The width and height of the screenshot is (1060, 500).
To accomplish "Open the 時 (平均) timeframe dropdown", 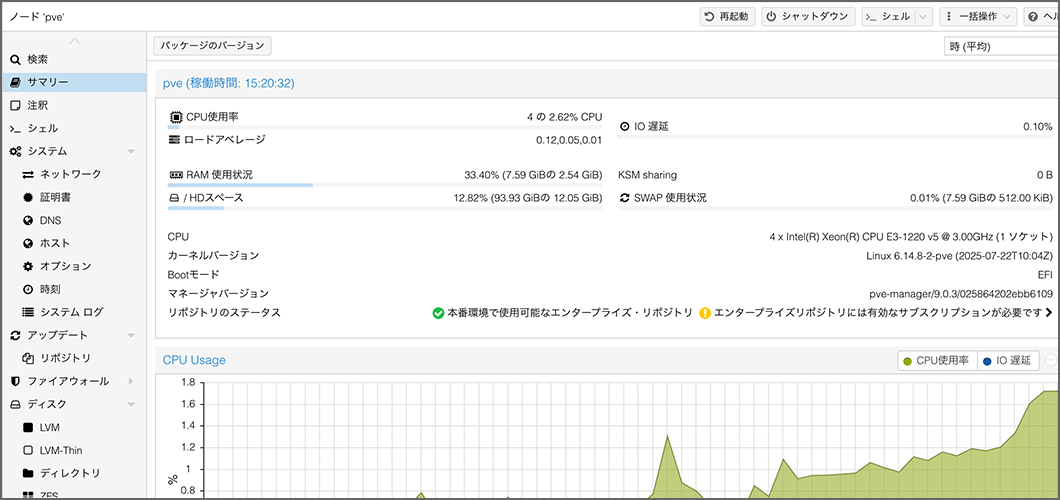I will tap(1000, 46).
